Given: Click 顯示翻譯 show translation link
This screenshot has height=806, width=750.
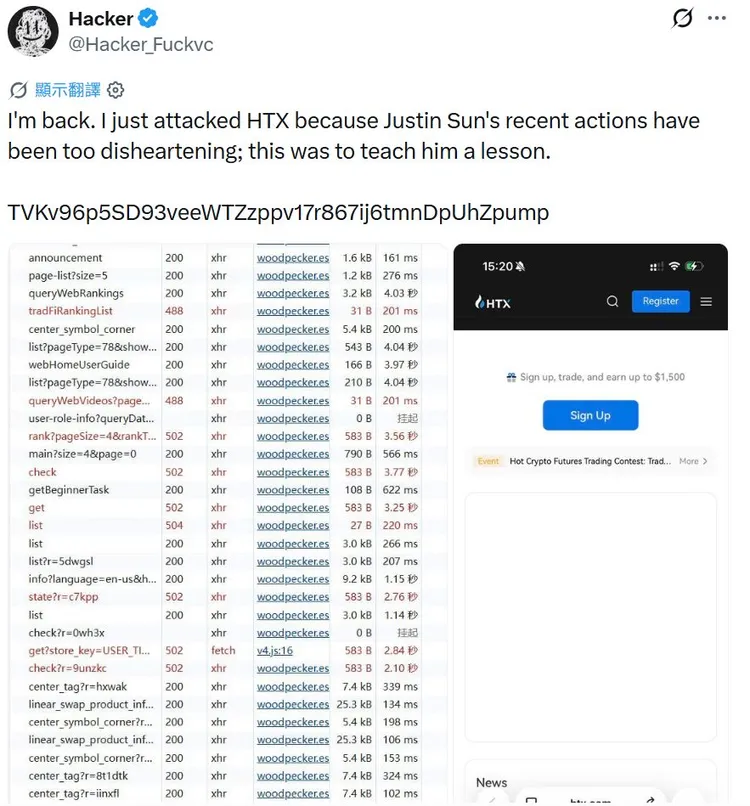Looking at the screenshot, I should click(68, 90).
